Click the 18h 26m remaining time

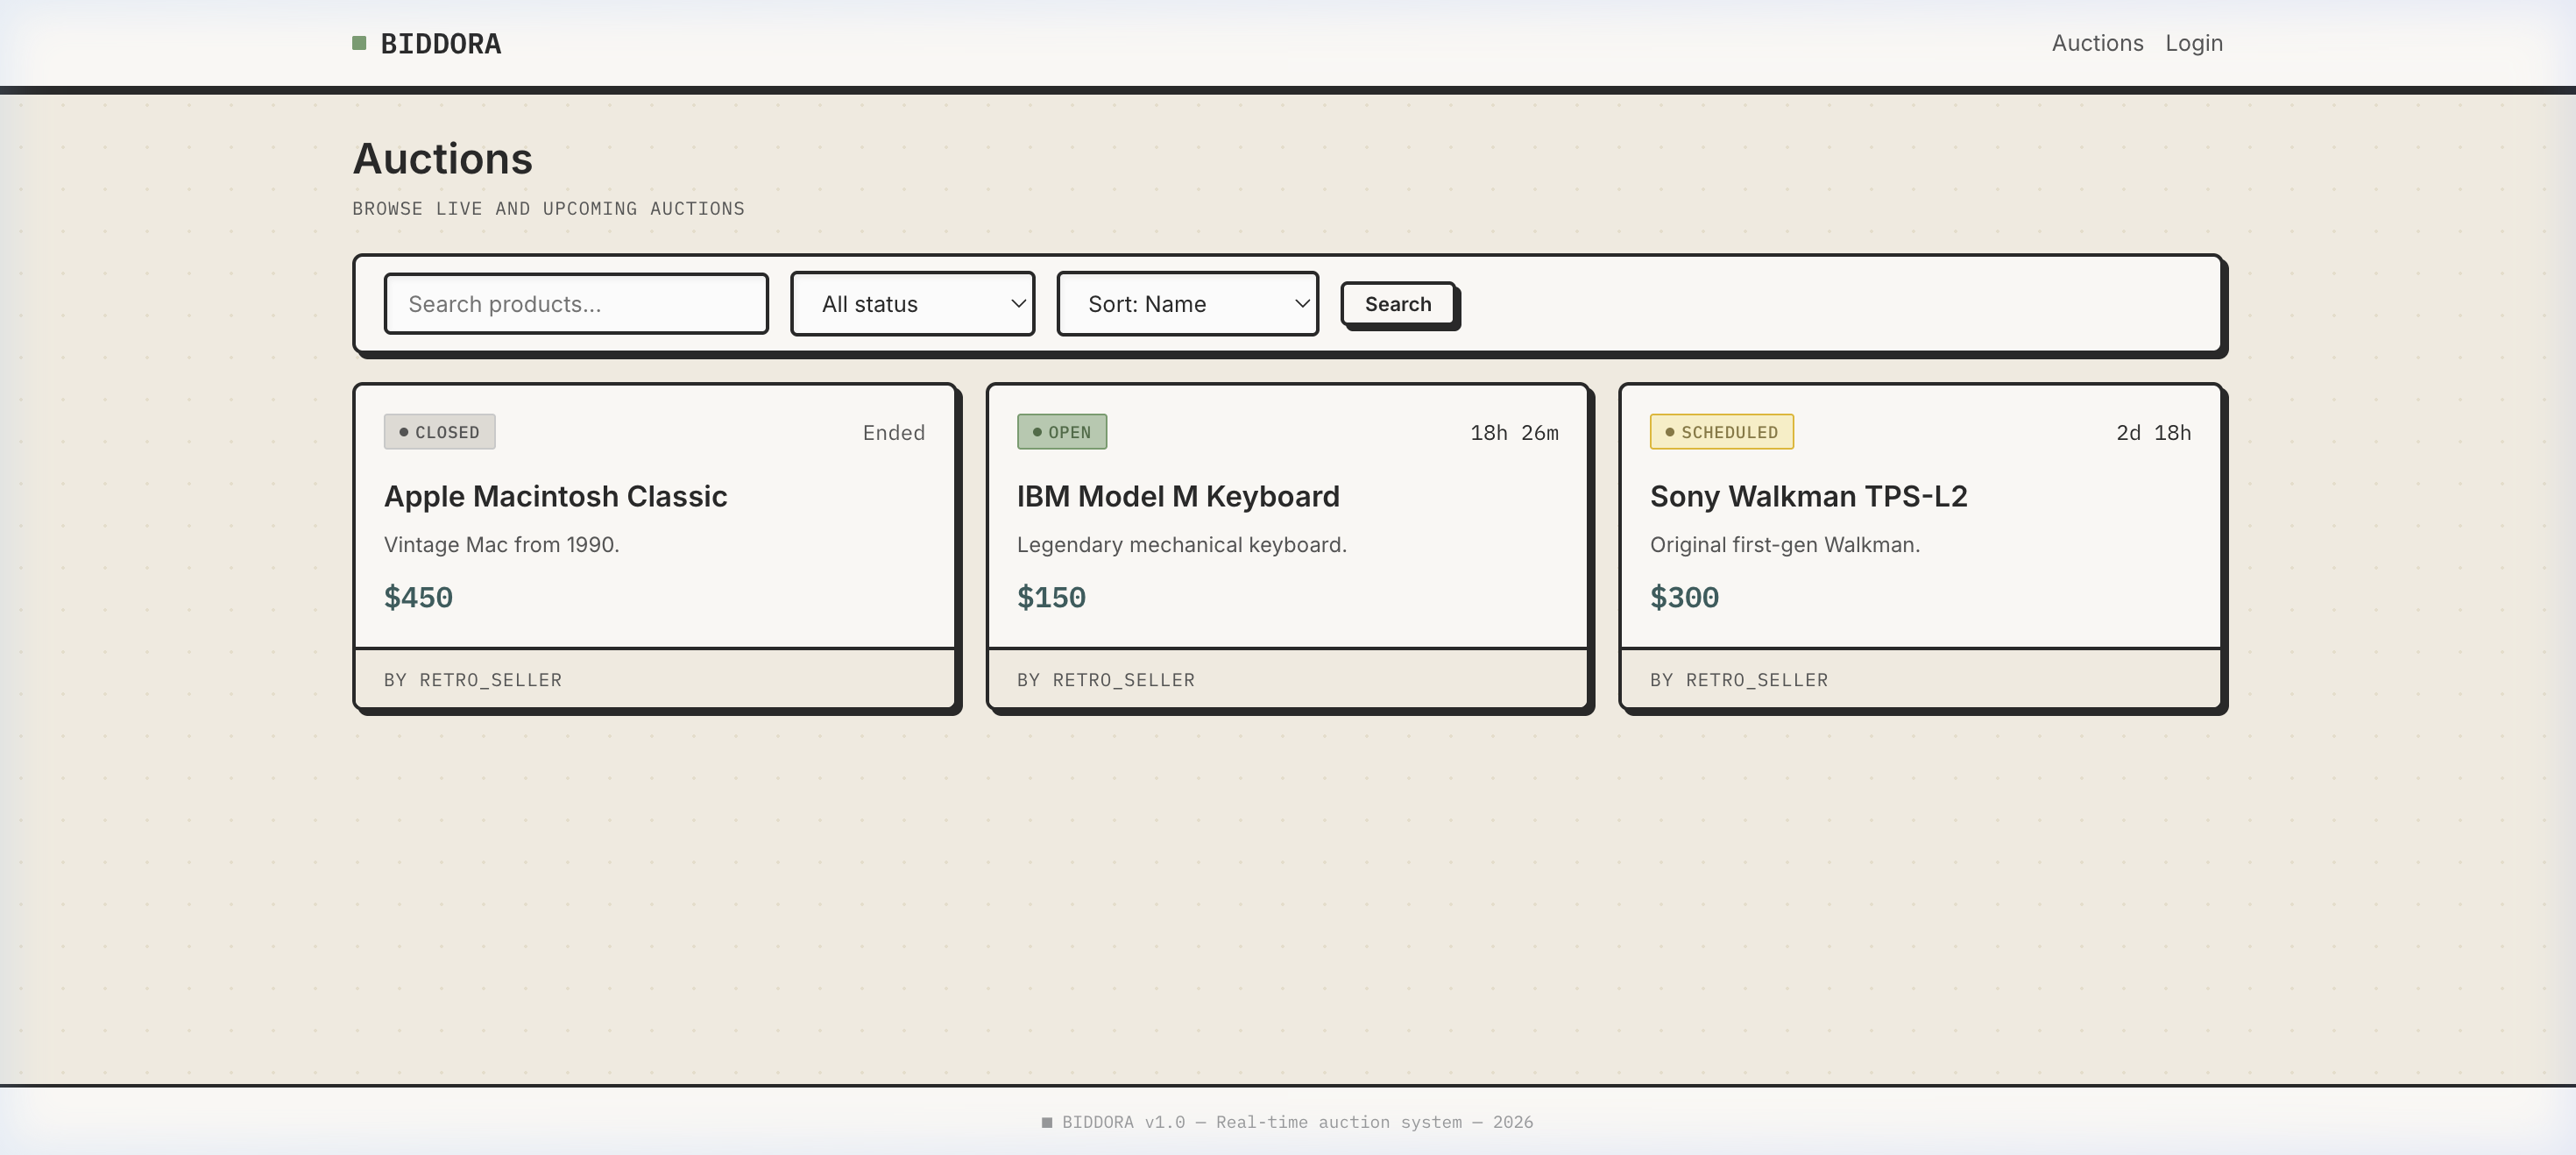(1513, 432)
